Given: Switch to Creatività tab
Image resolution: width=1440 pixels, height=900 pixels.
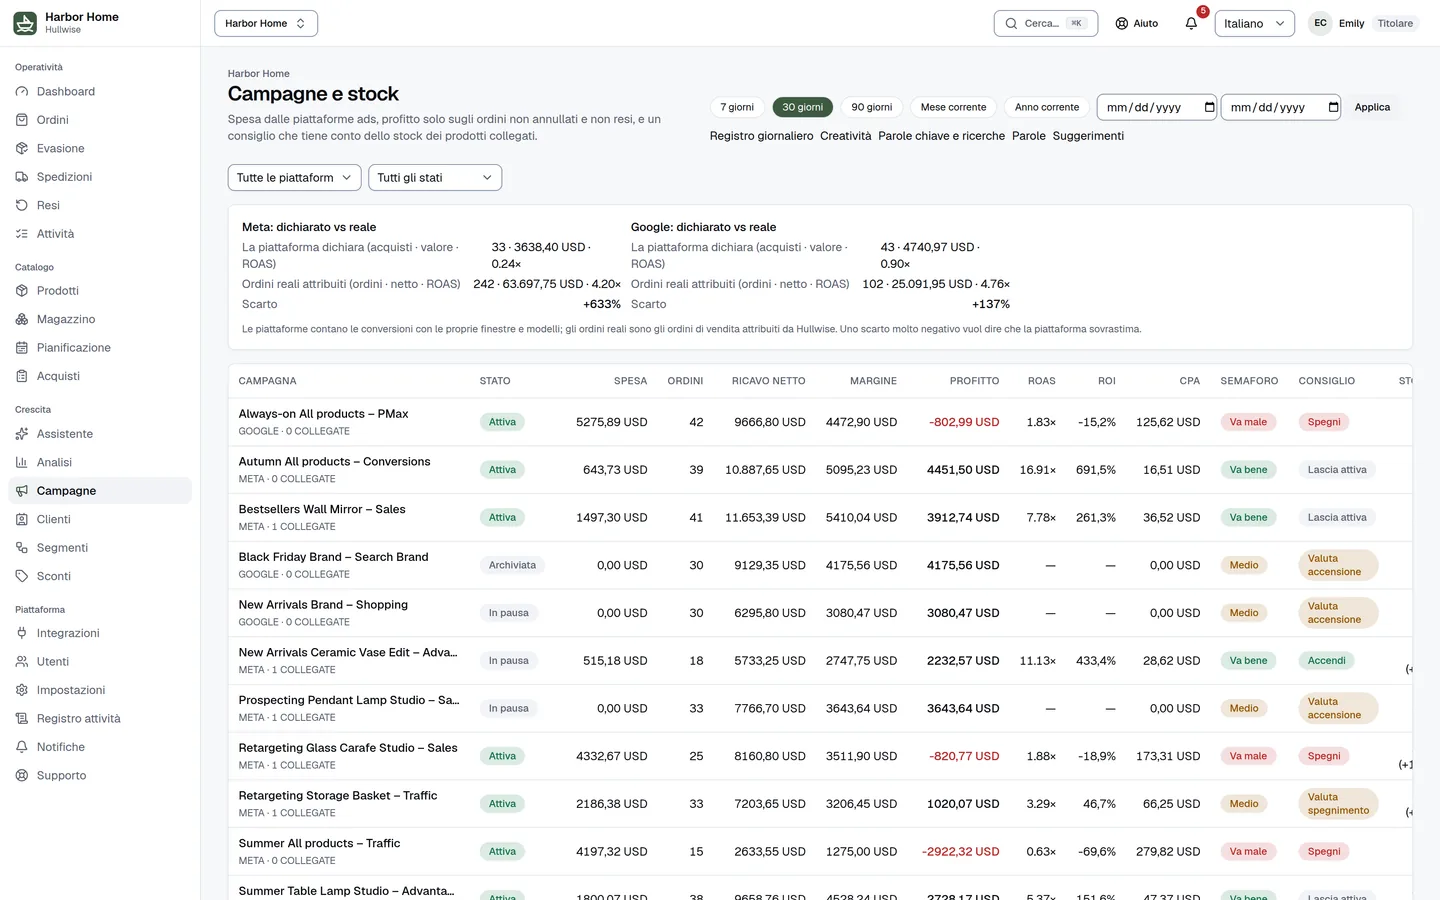Looking at the screenshot, I should (845, 136).
